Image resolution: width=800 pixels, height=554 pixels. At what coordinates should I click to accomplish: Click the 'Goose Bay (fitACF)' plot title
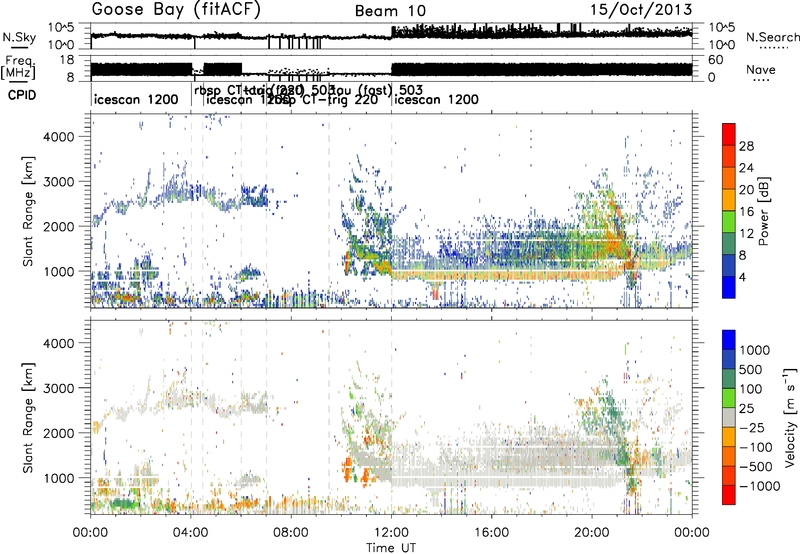coord(176,9)
